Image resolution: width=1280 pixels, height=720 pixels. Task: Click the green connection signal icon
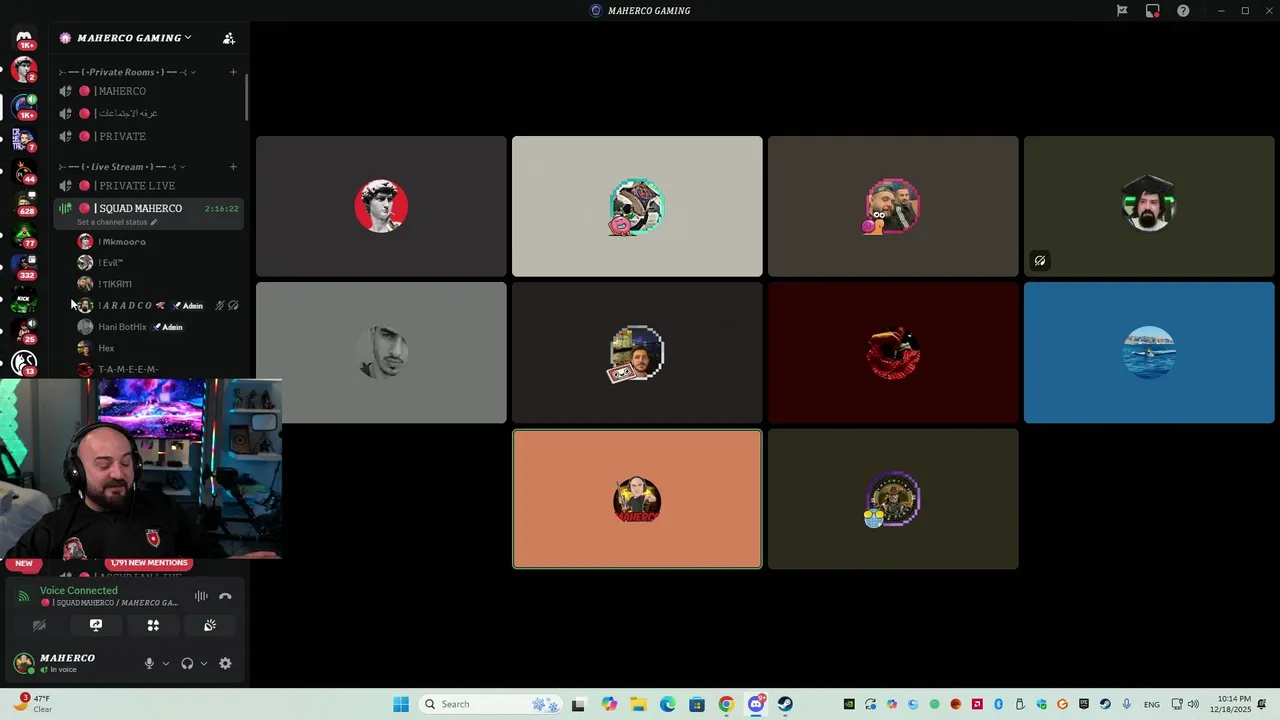click(x=24, y=596)
